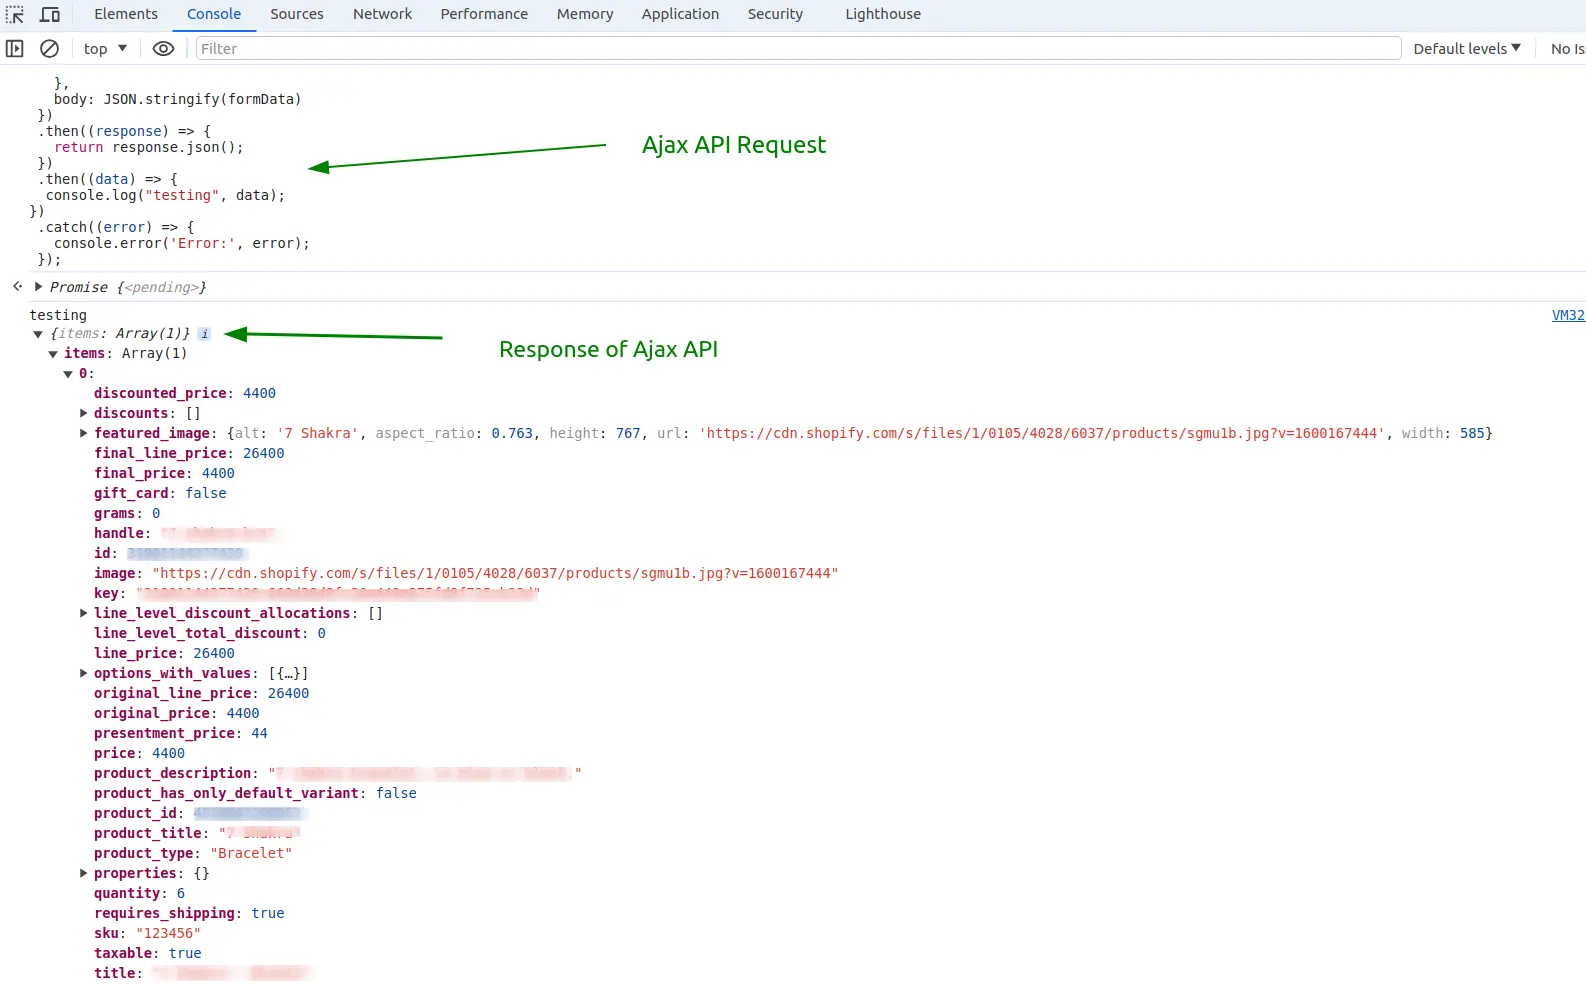Expand the Promise pending result
This screenshot has width=1586, height=984.
point(39,287)
